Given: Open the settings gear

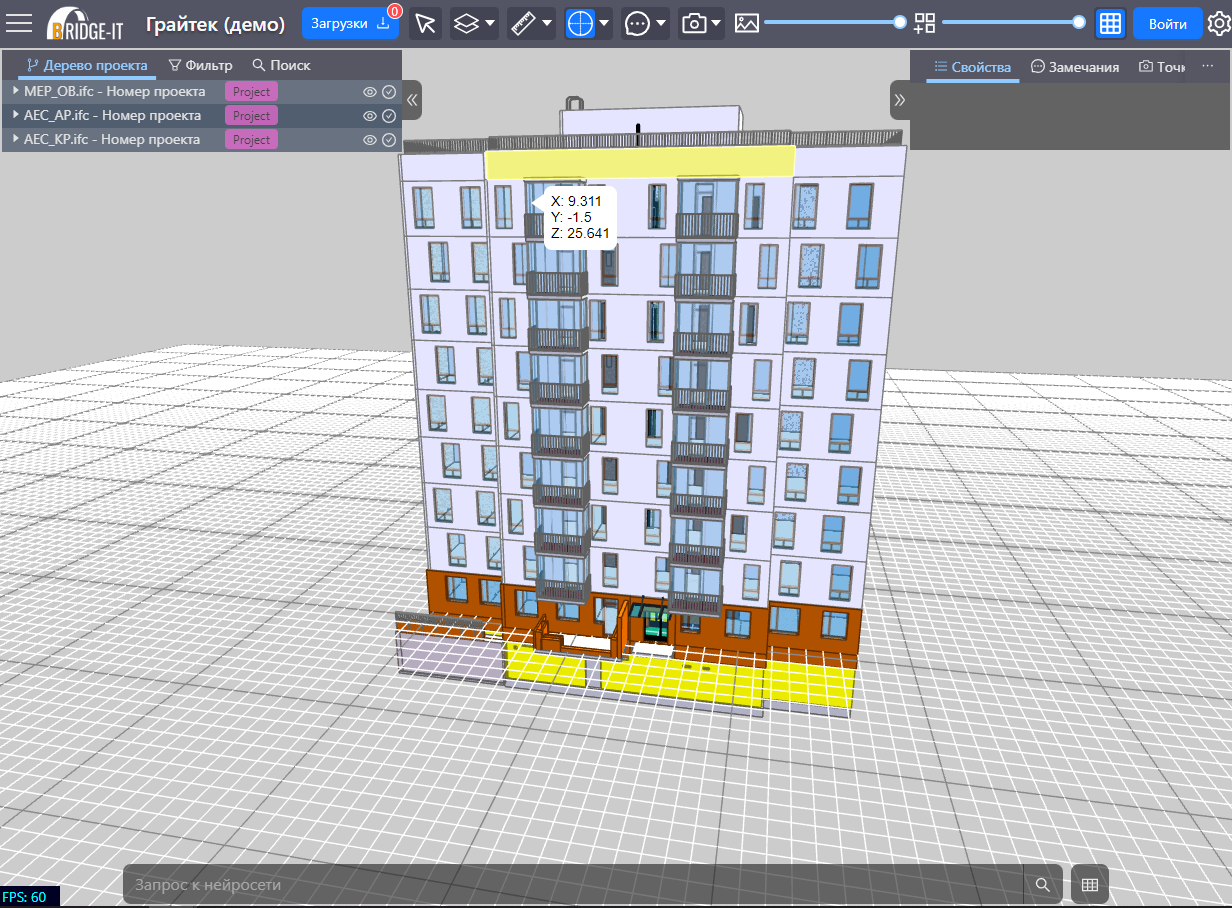Looking at the screenshot, I should tap(1218, 23).
